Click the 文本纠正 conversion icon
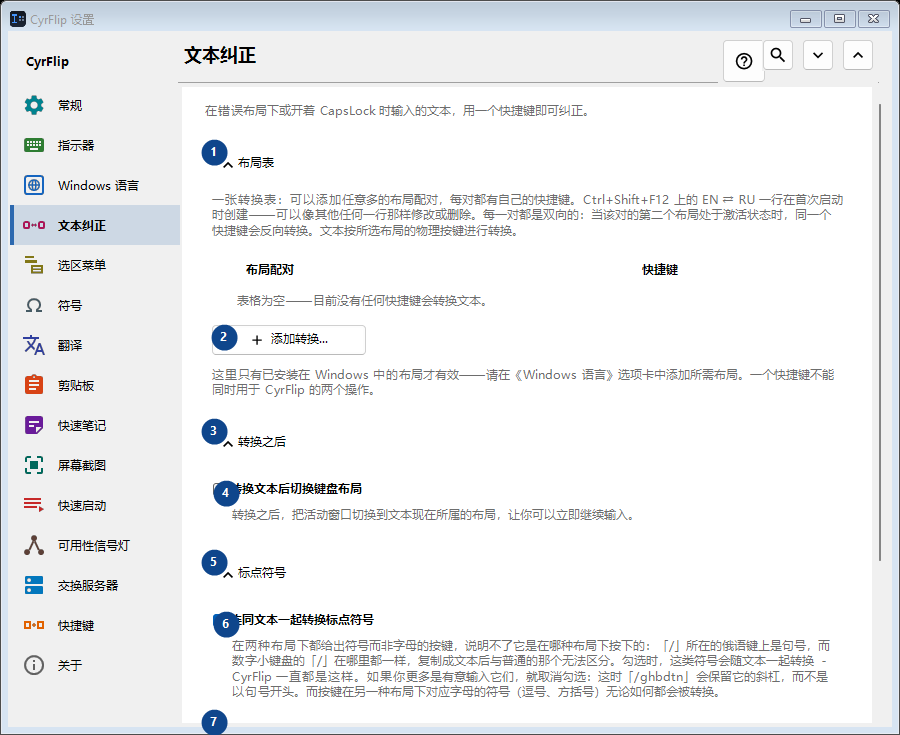This screenshot has height=735, width=900. tap(34, 225)
